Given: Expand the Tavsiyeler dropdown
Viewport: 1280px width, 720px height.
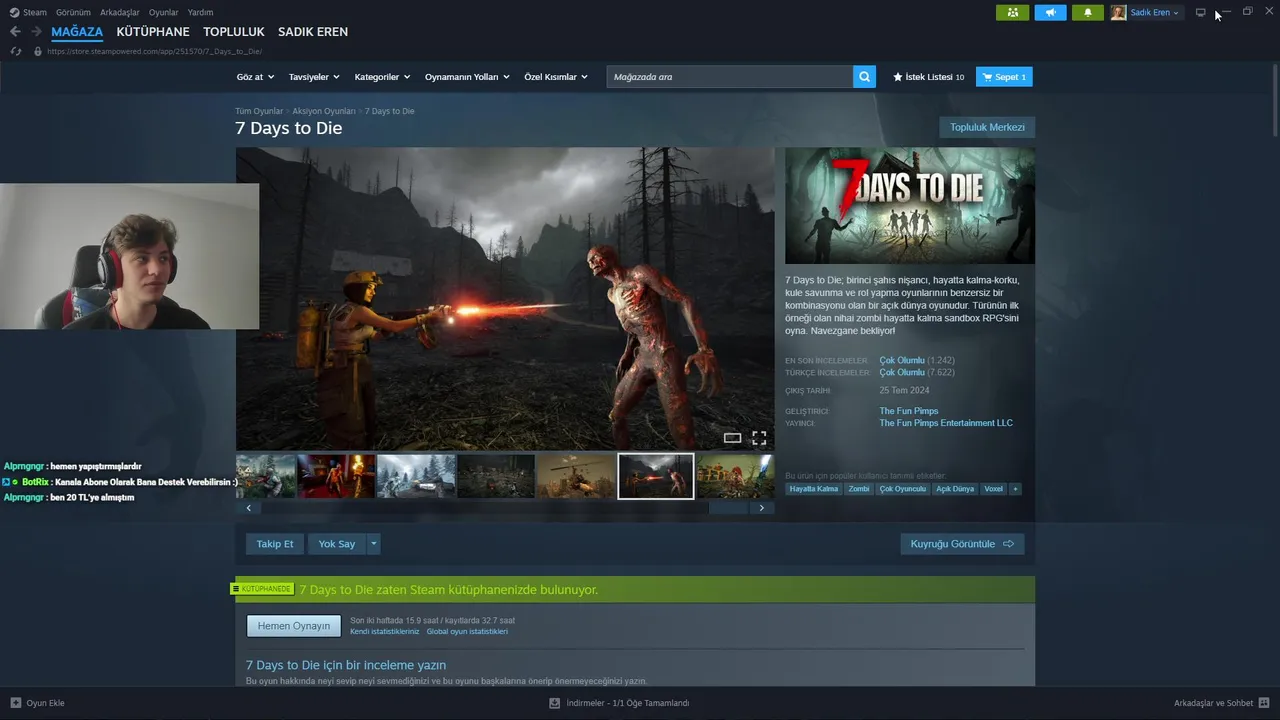Looking at the screenshot, I should (314, 77).
